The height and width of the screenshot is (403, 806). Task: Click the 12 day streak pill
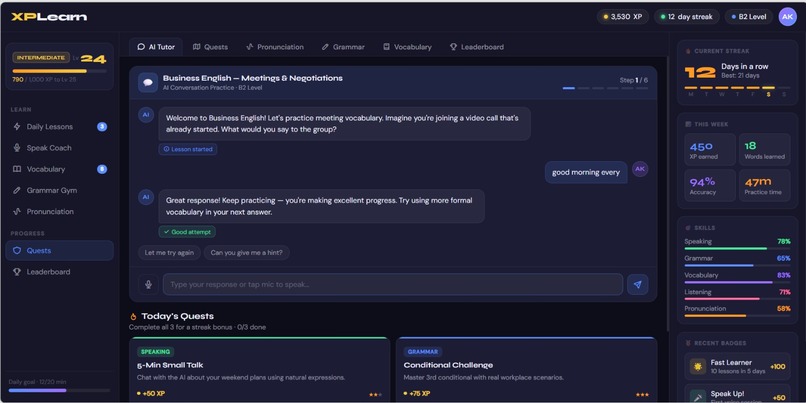(687, 17)
